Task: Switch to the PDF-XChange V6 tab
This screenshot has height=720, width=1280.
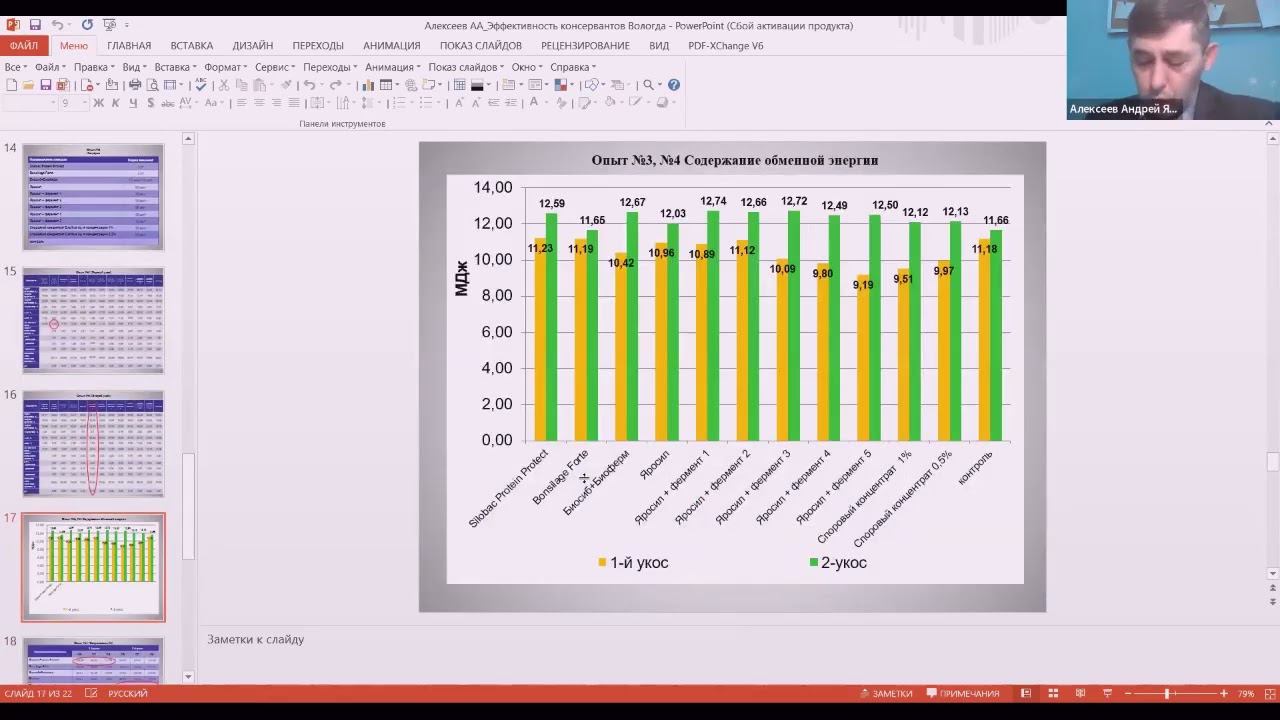Action: [x=726, y=45]
